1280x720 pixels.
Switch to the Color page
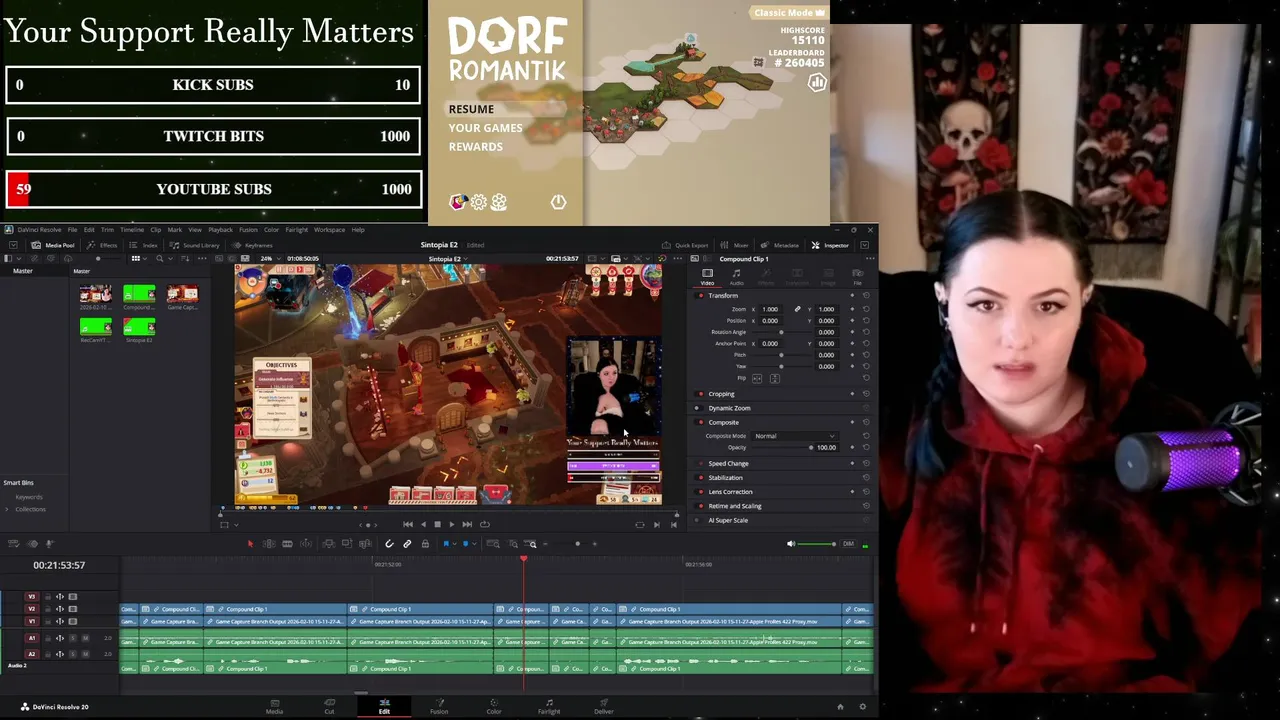[x=494, y=706]
